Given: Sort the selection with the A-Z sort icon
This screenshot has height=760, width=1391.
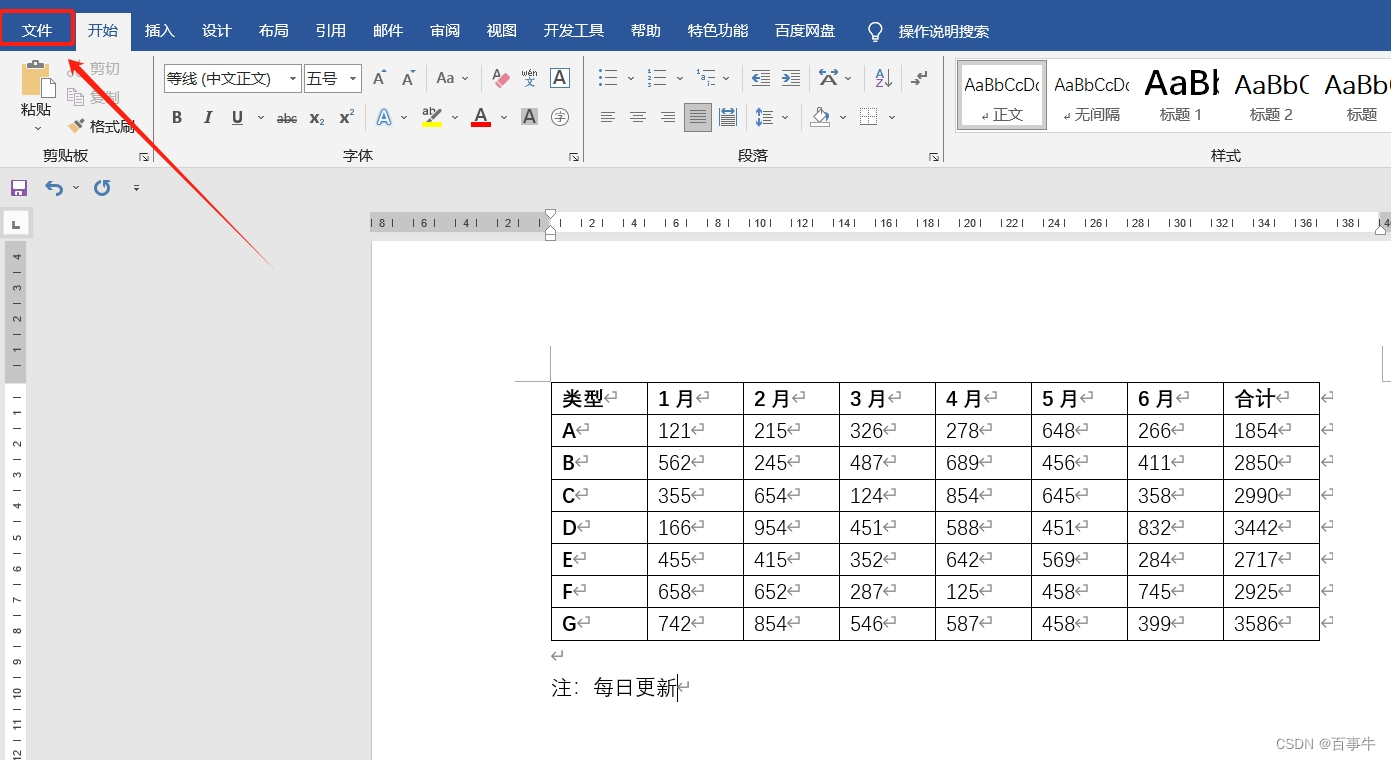Looking at the screenshot, I should point(883,78).
